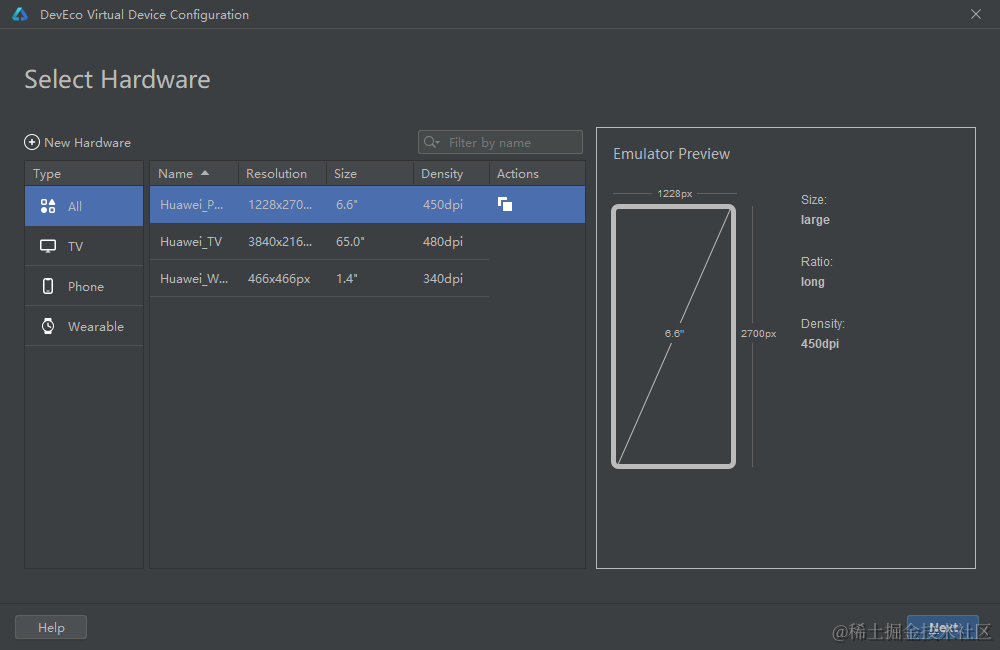
Task: Click the Next button
Action: (x=943, y=627)
